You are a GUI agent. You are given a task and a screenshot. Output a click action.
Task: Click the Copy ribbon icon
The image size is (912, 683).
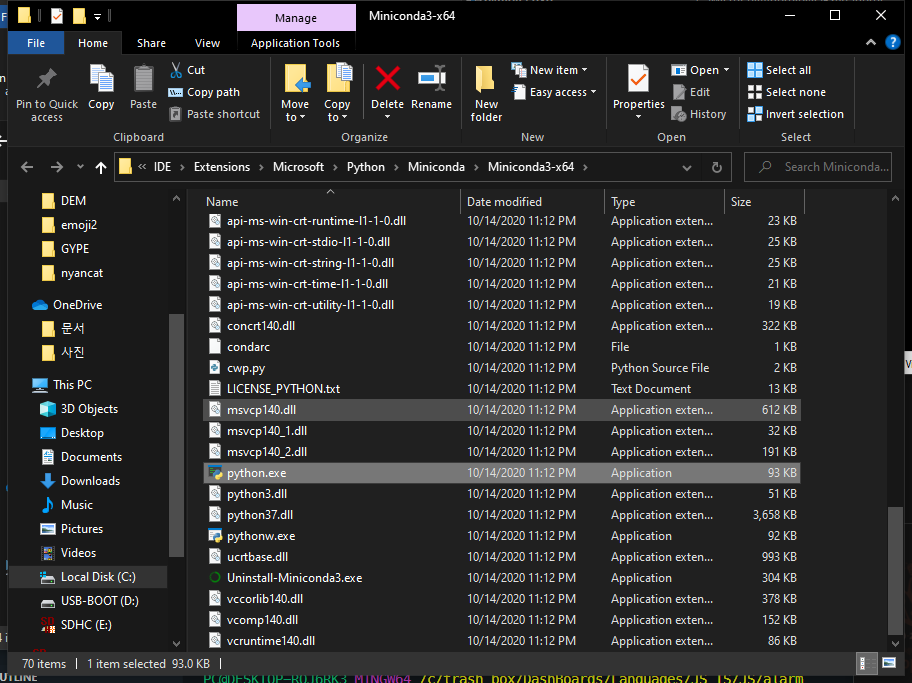pos(101,79)
